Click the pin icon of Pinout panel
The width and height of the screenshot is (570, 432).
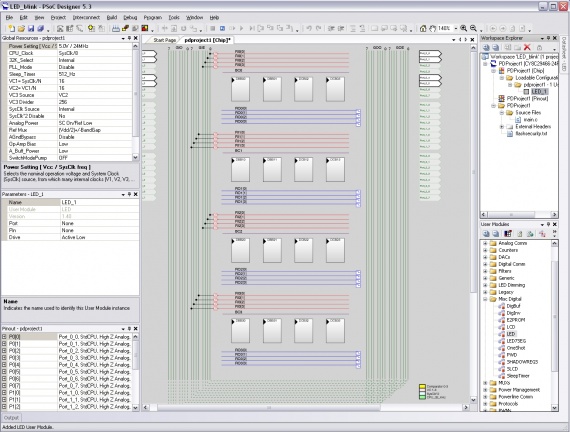[129, 328]
